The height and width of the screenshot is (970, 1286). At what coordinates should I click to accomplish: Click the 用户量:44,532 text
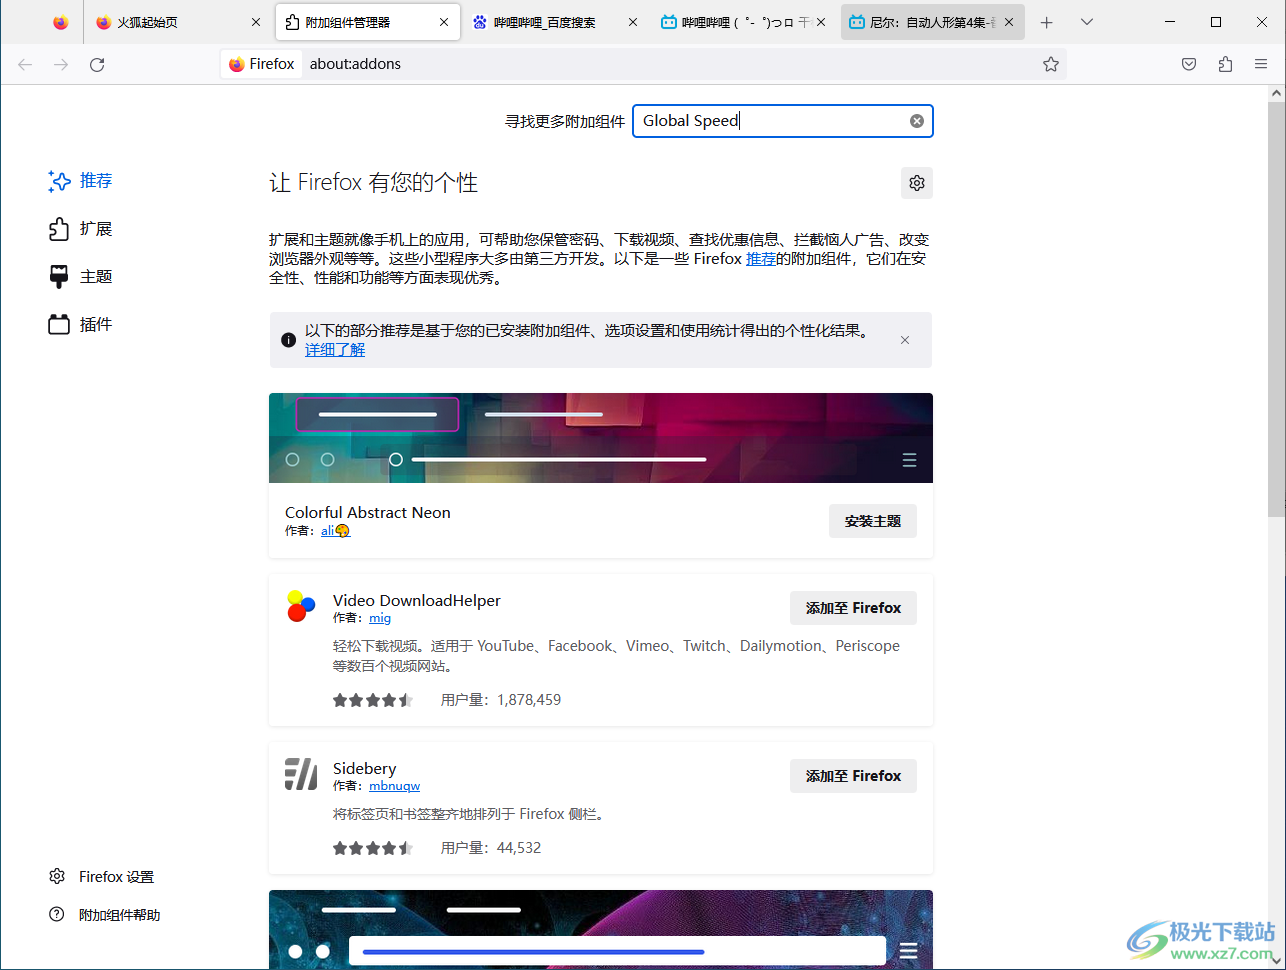tap(491, 848)
